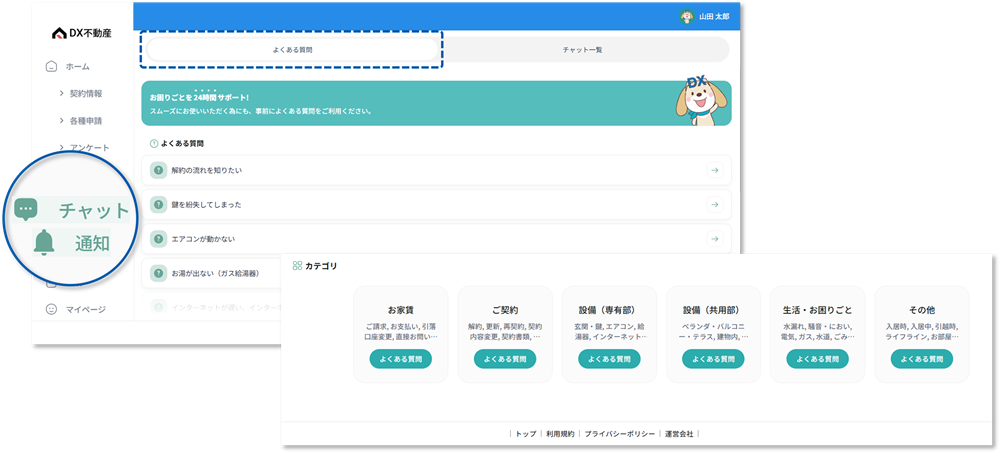Click the DX不動産 logo
Screen dimensions: 1000x453
click(x=81, y=33)
